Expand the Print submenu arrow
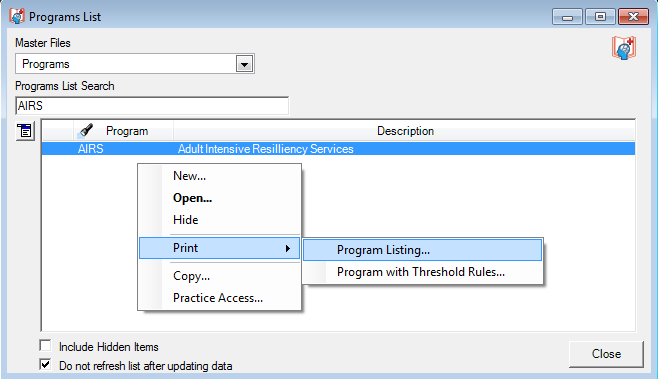Image resolution: width=658 pixels, height=379 pixels. pos(288,248)
